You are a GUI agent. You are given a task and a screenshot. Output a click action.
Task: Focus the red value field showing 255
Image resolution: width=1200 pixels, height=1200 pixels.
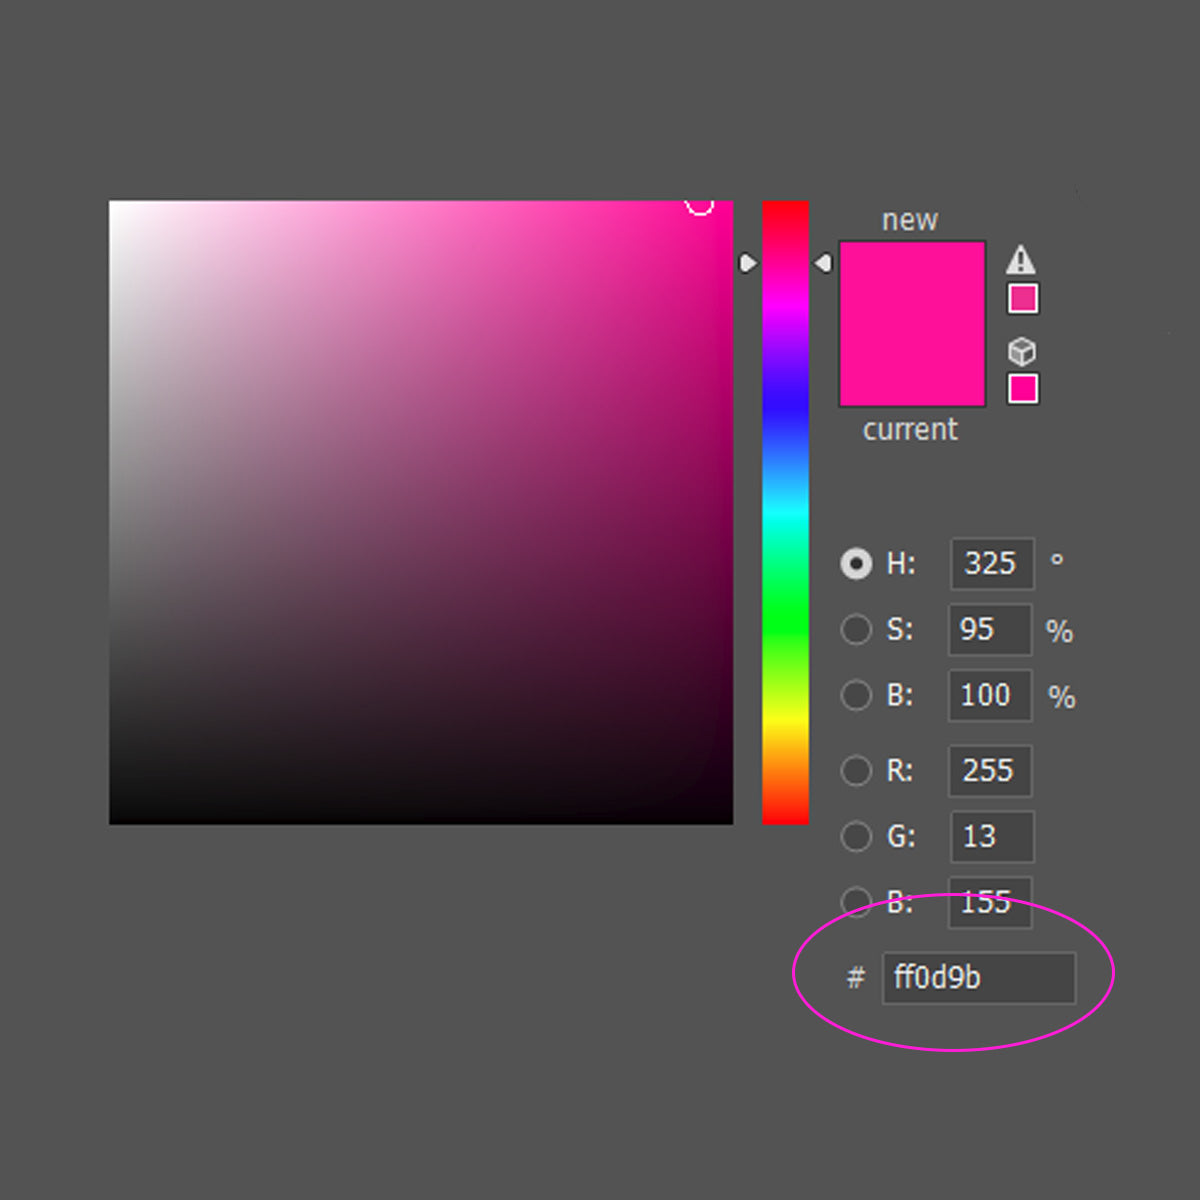[x=990, y=771]
